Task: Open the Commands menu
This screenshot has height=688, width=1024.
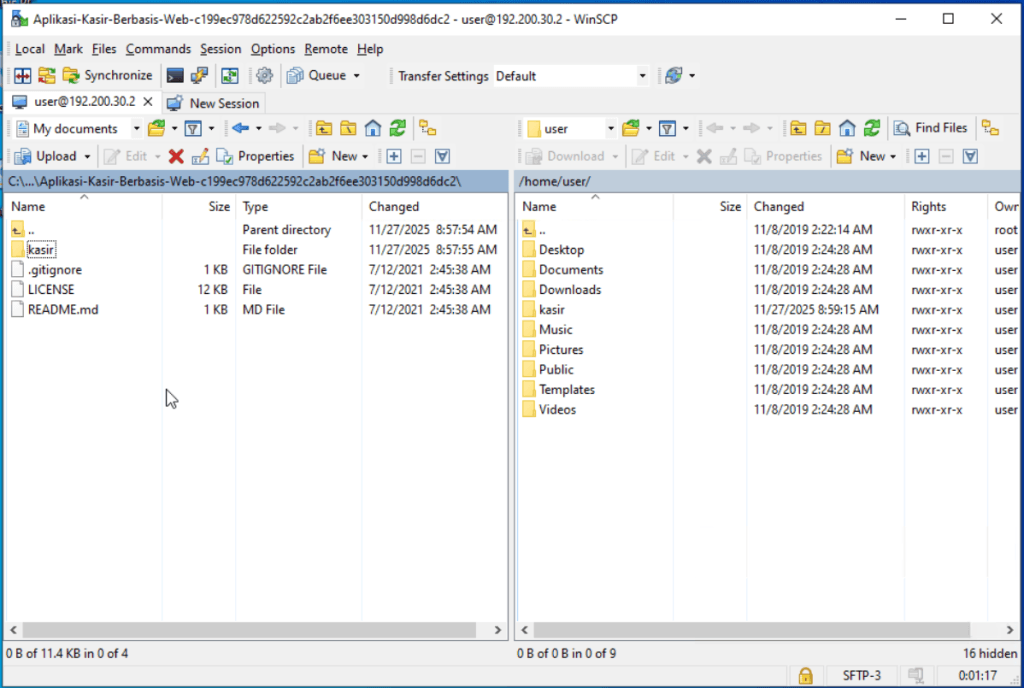Action: [158, 49]
